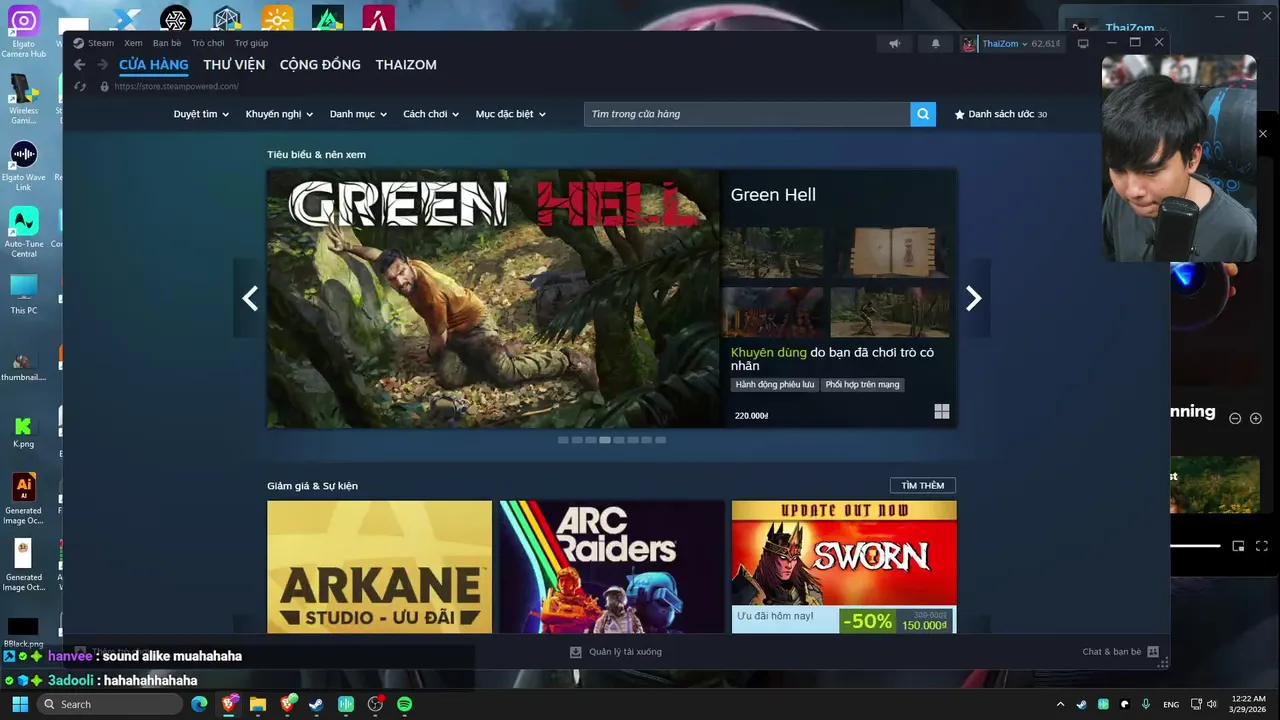
Task: Expand the Duyệt tìm dropdown
Action: pos(201,114)
